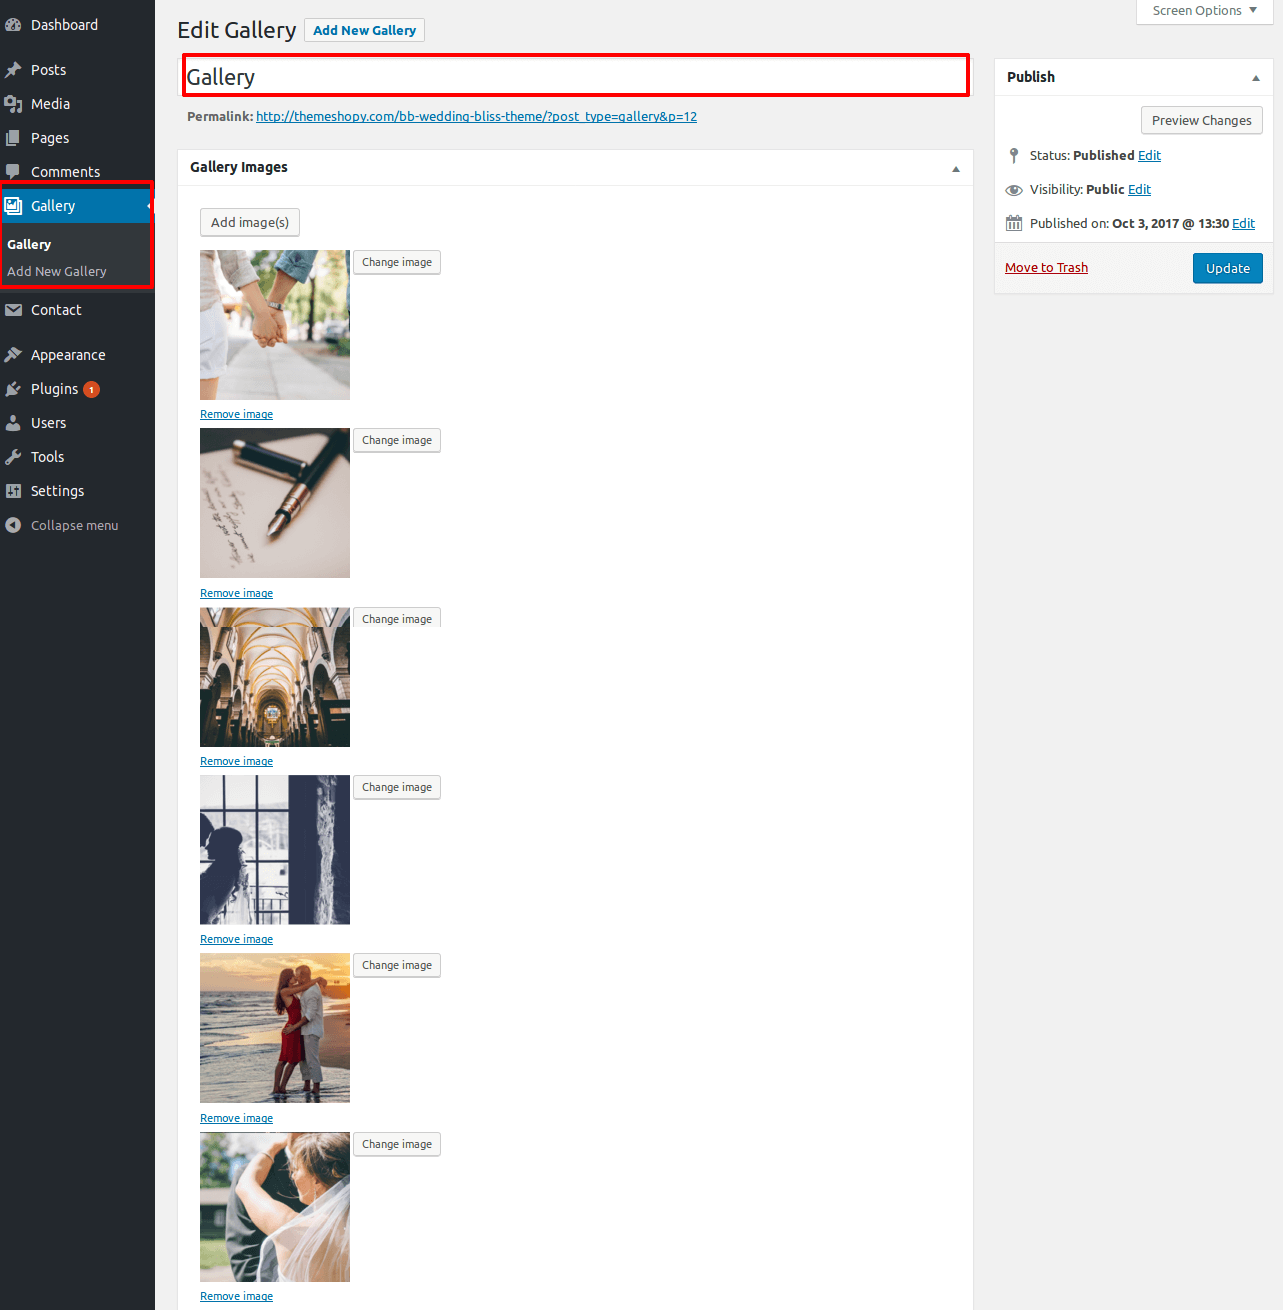Screen dimensions: 1283x1310
Task: Open Add New Gallery submenu item
Action: pos(57,271)
